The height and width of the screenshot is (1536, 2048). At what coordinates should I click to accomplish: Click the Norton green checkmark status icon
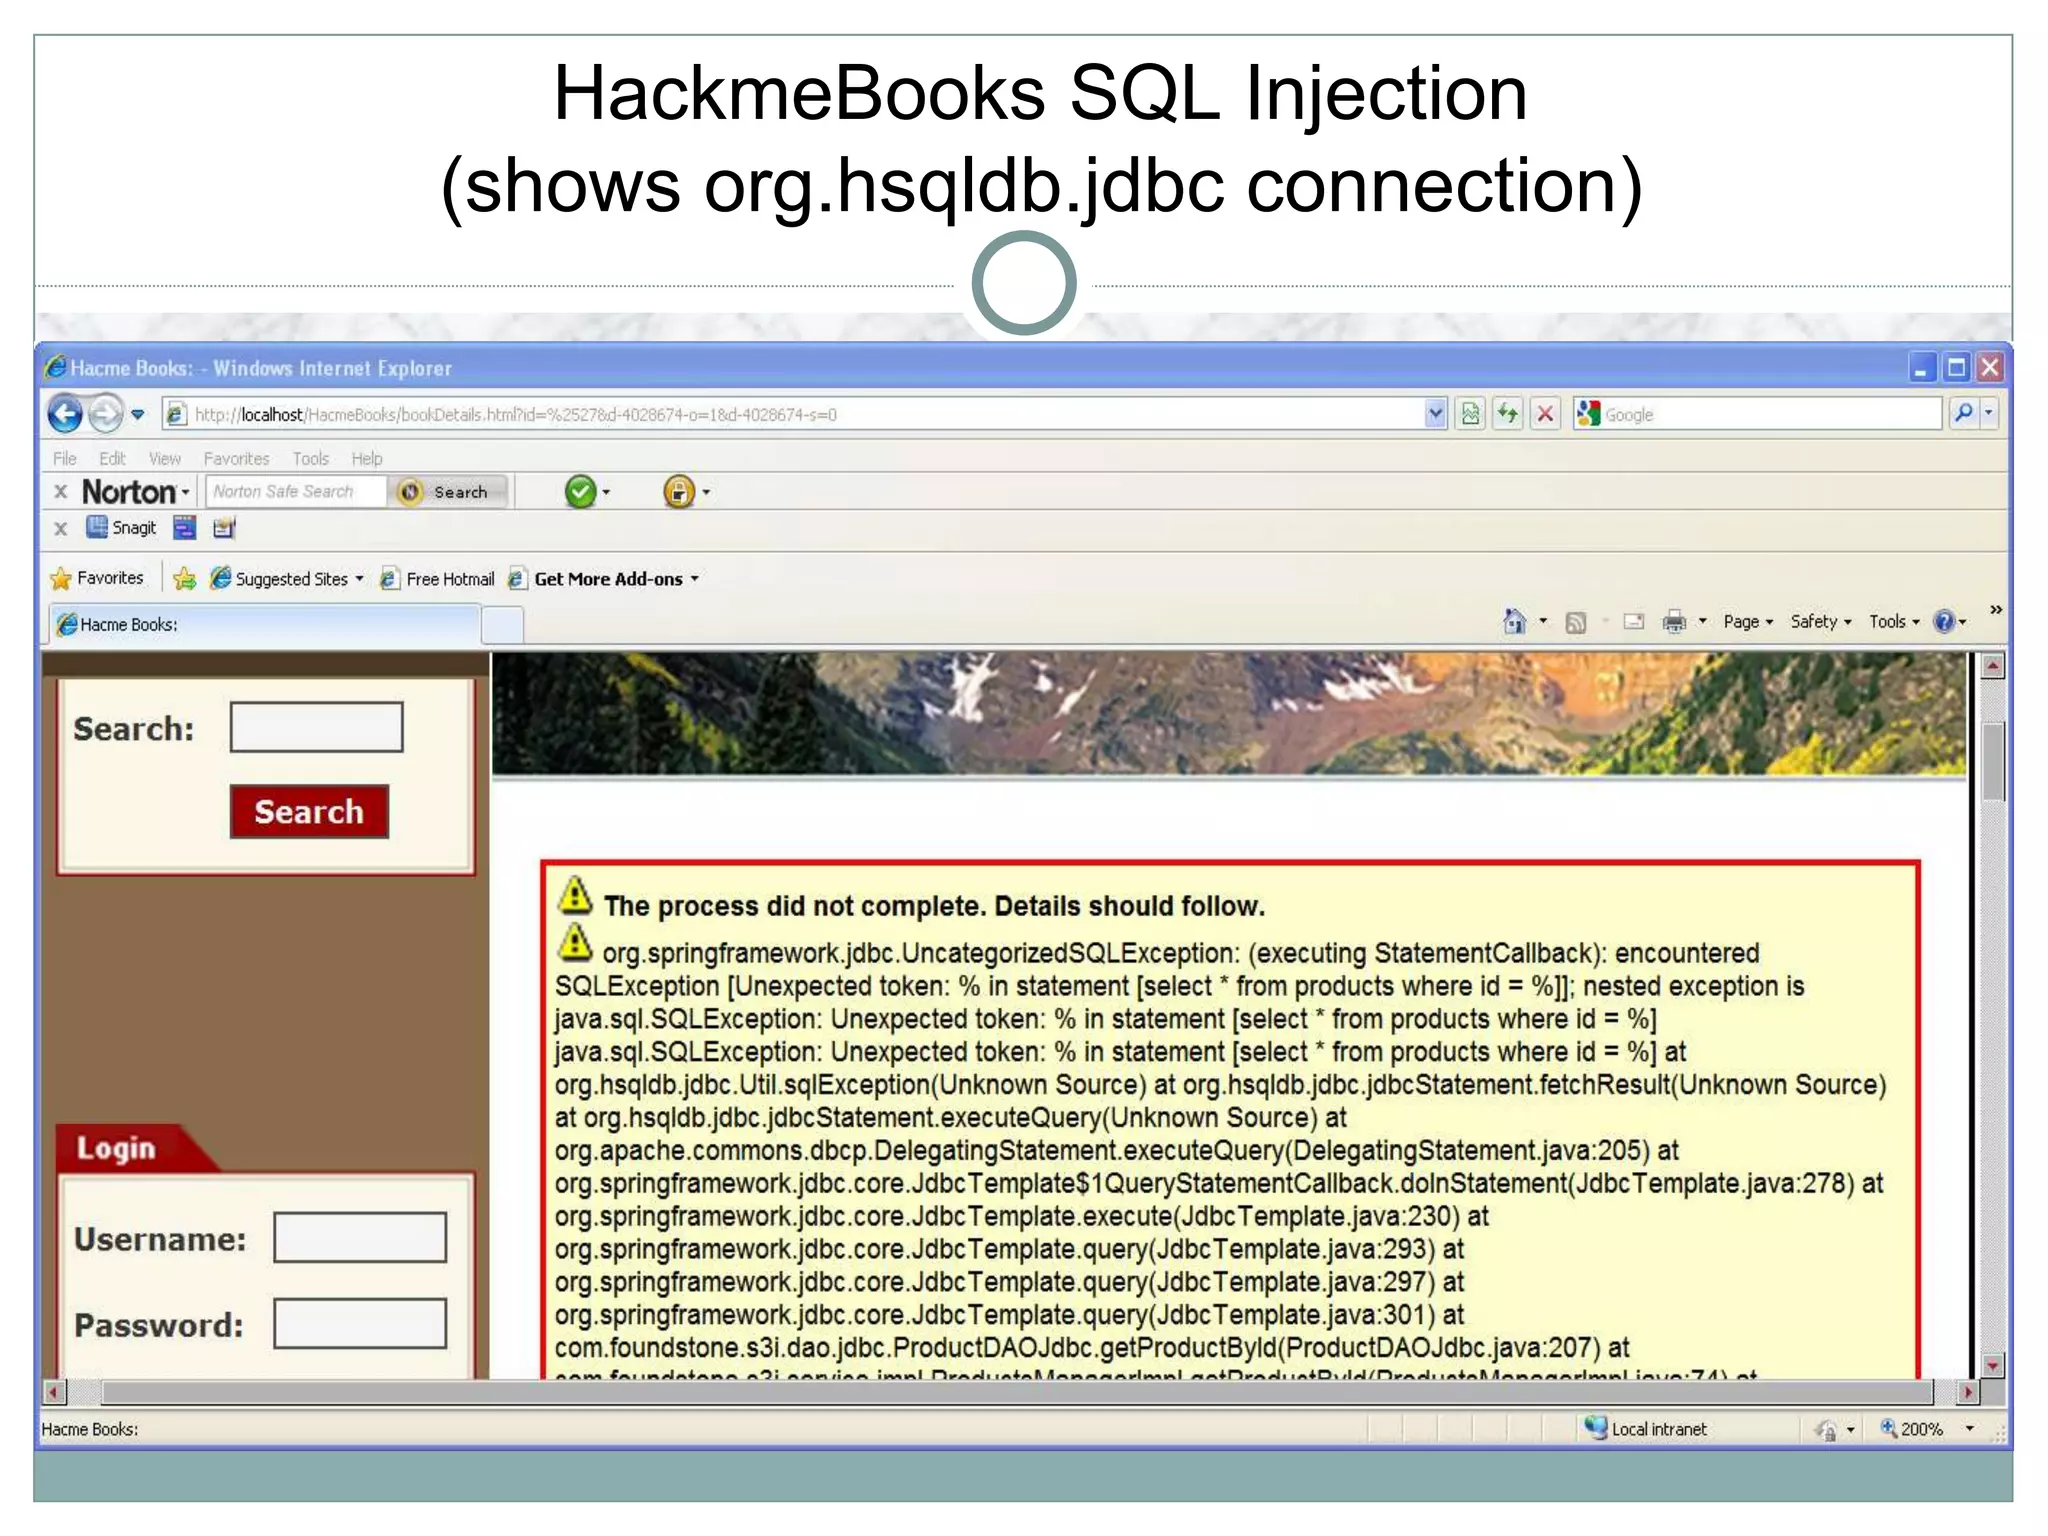point(580,492)
